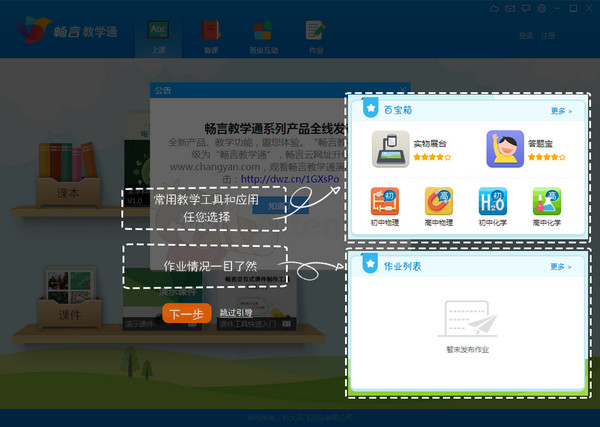Open the 课件 photo box on shelf

(69, 296)
